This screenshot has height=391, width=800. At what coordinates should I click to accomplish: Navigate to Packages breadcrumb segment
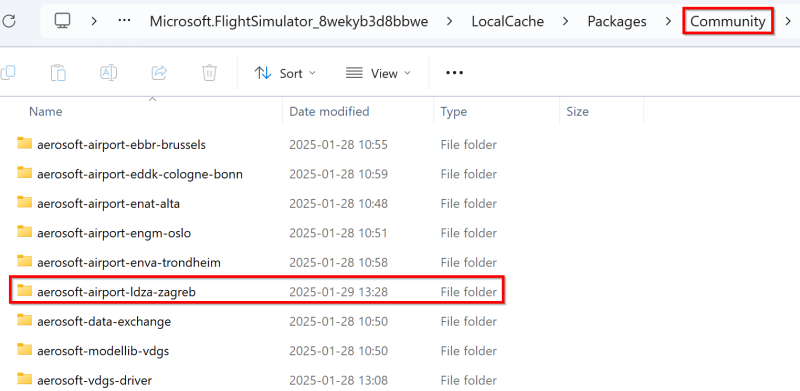(x=617, y=21)
